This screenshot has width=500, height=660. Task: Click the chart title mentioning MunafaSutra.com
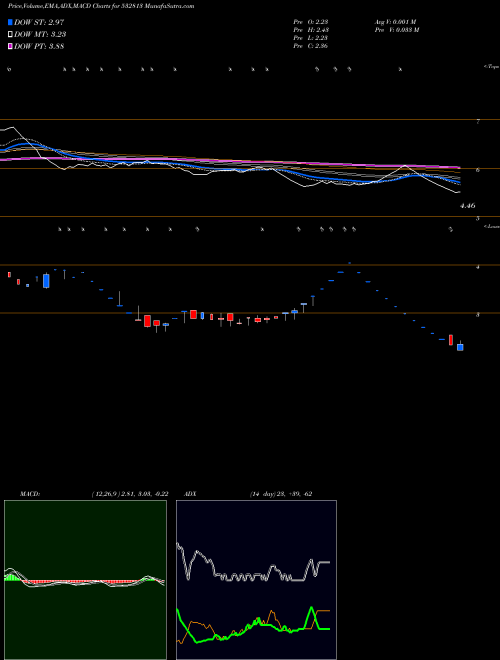point(101,6)
